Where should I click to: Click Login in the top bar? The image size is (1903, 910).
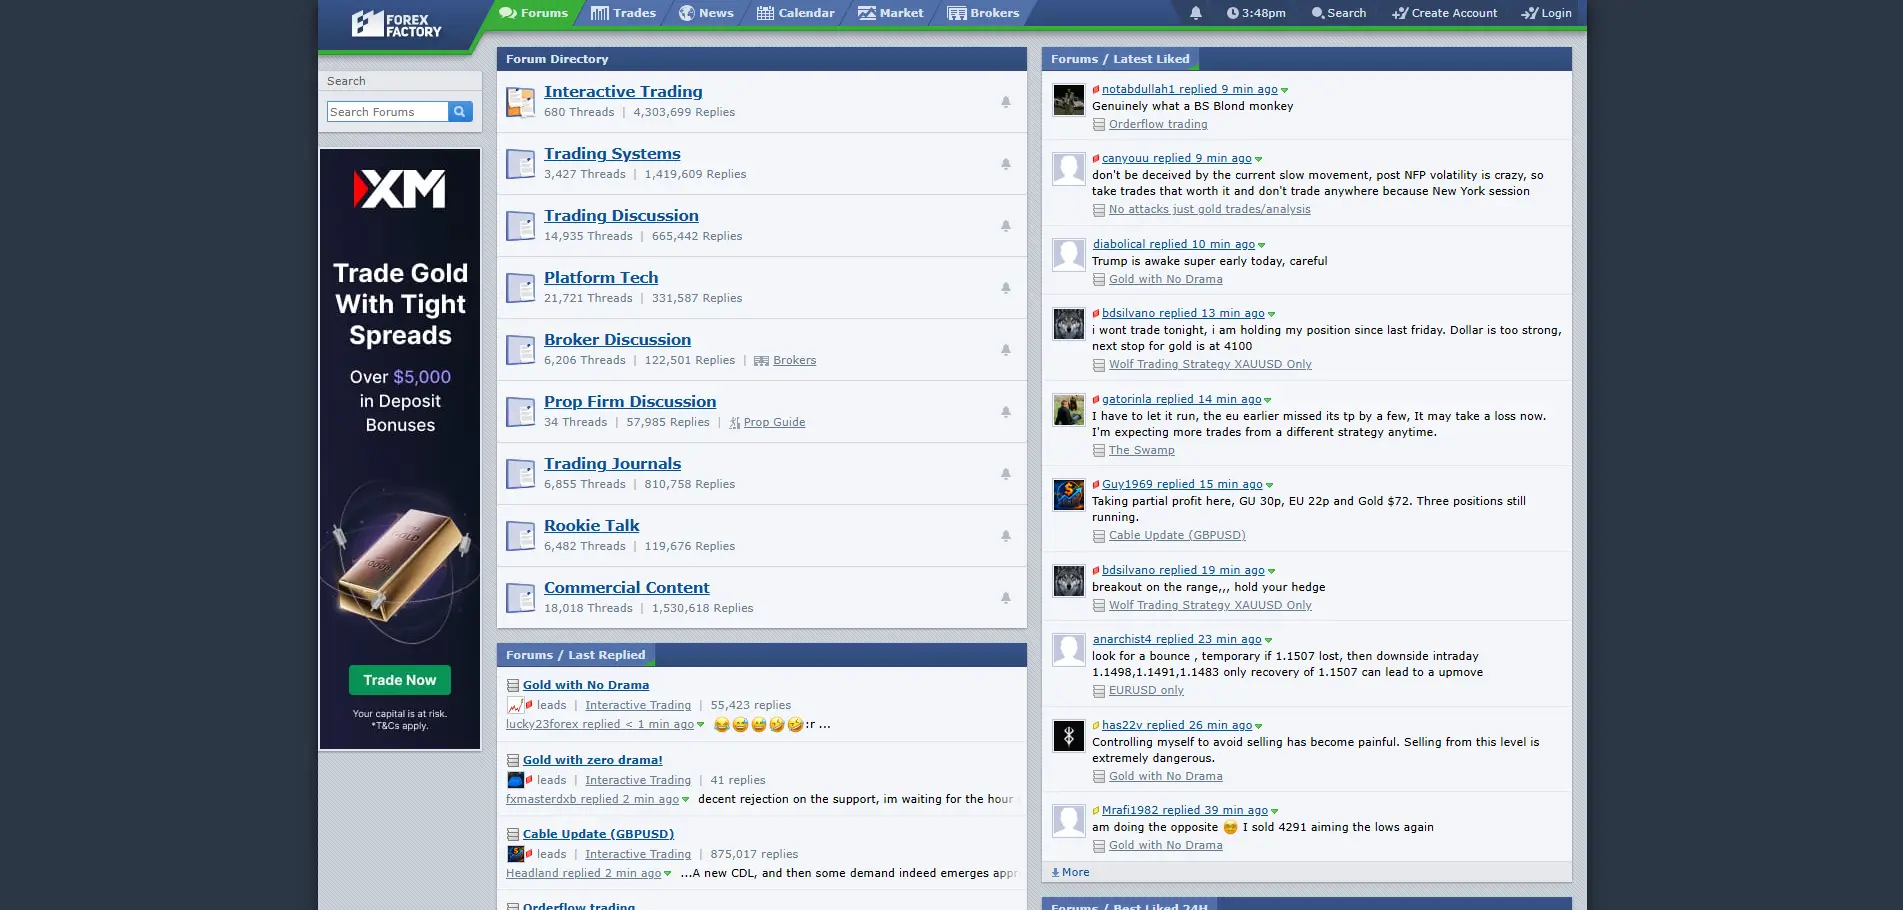1546,13
